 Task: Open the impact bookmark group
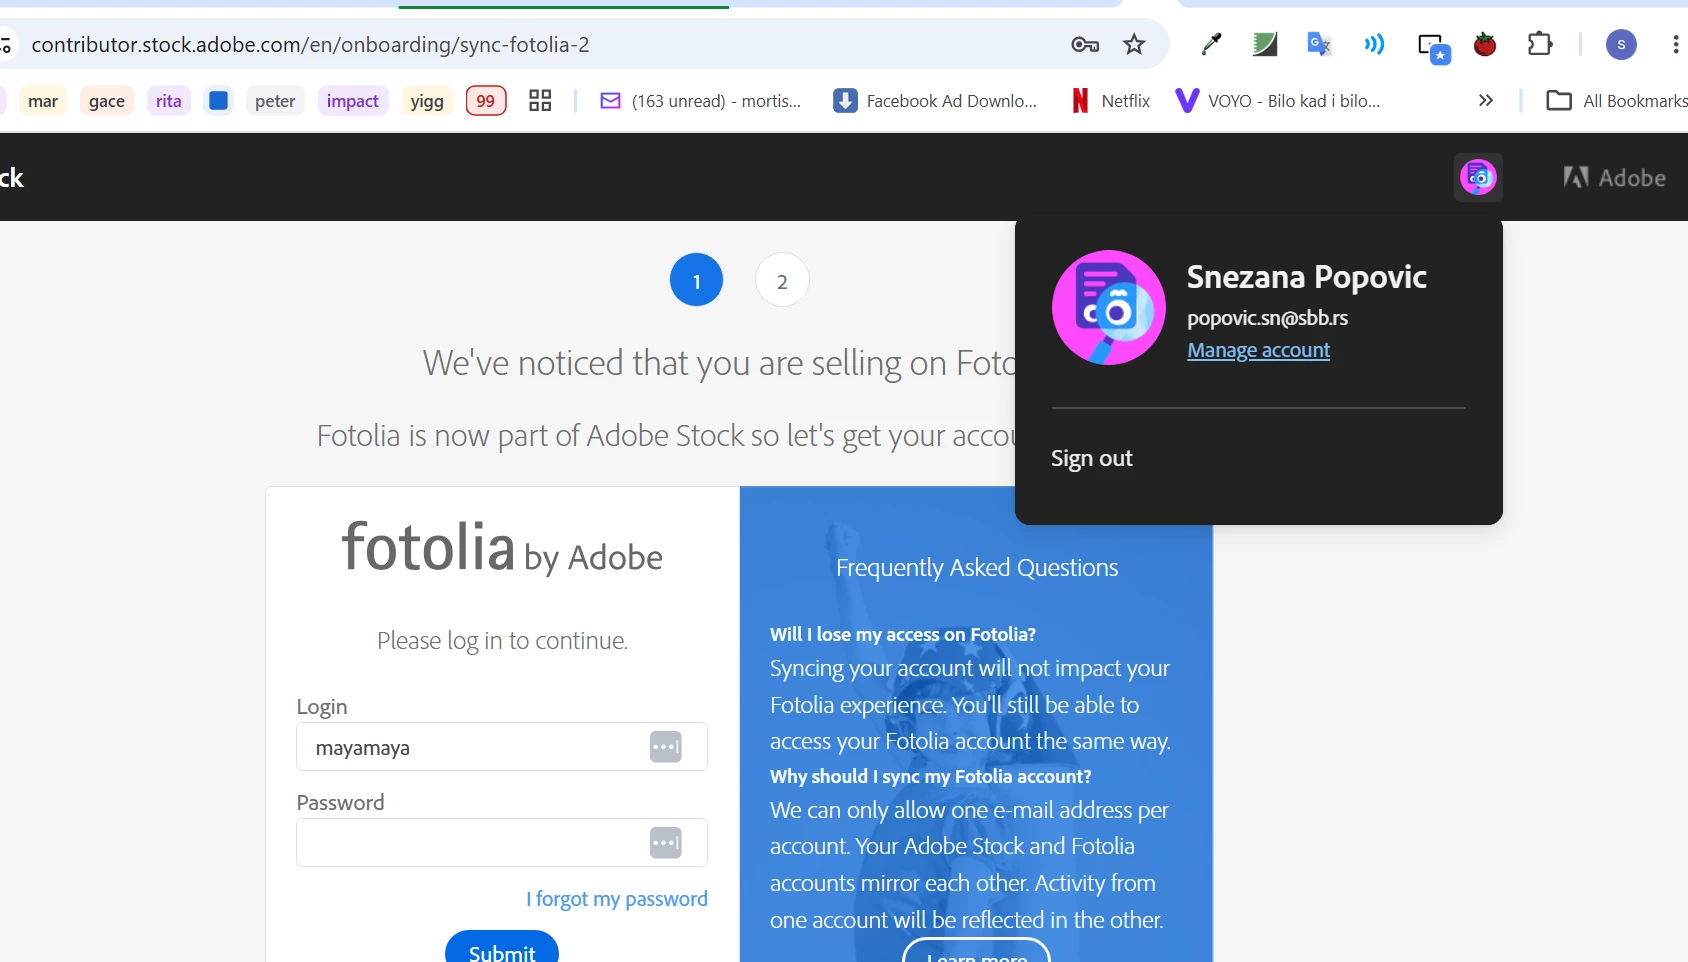pos(352,101)
